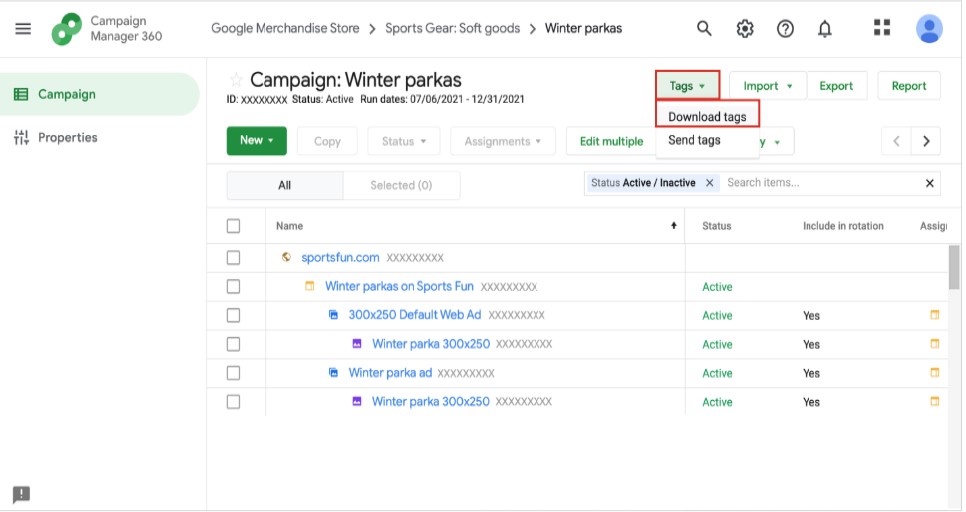Remove the Status Active / Inactive filter chip
Image resolution: width=966 pixels, height=512 pixels.
[709, 183]
